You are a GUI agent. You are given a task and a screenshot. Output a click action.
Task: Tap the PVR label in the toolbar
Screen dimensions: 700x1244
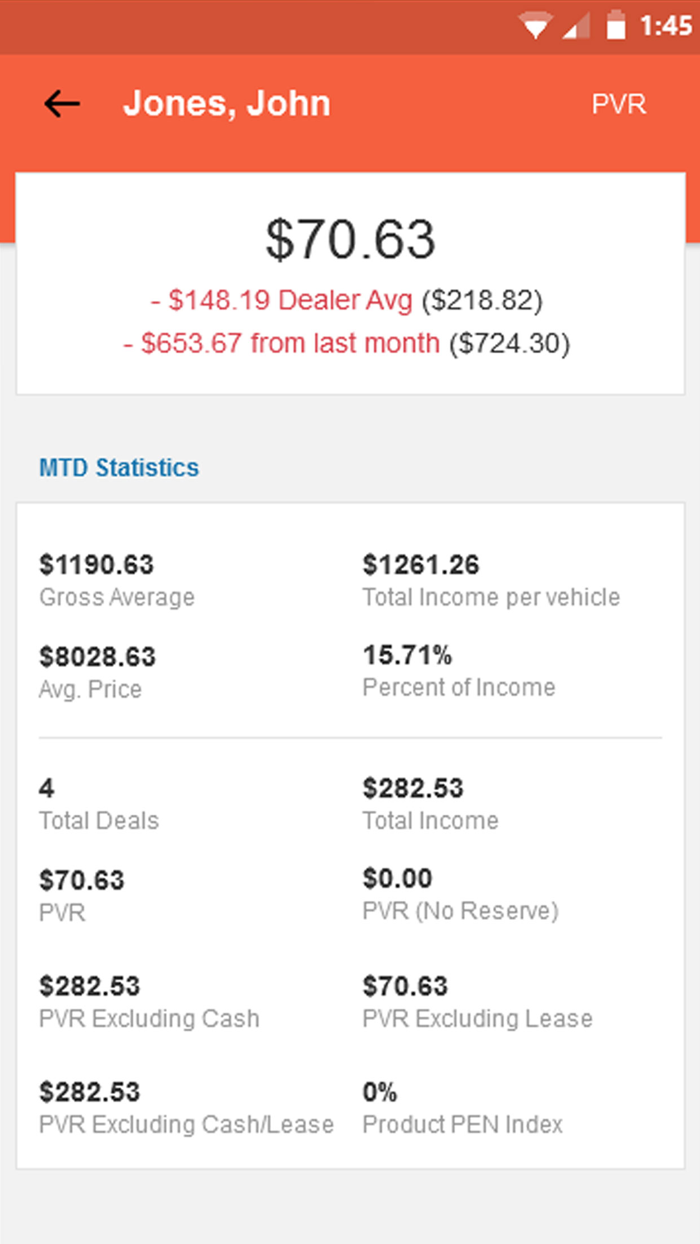tap(619, 104)
